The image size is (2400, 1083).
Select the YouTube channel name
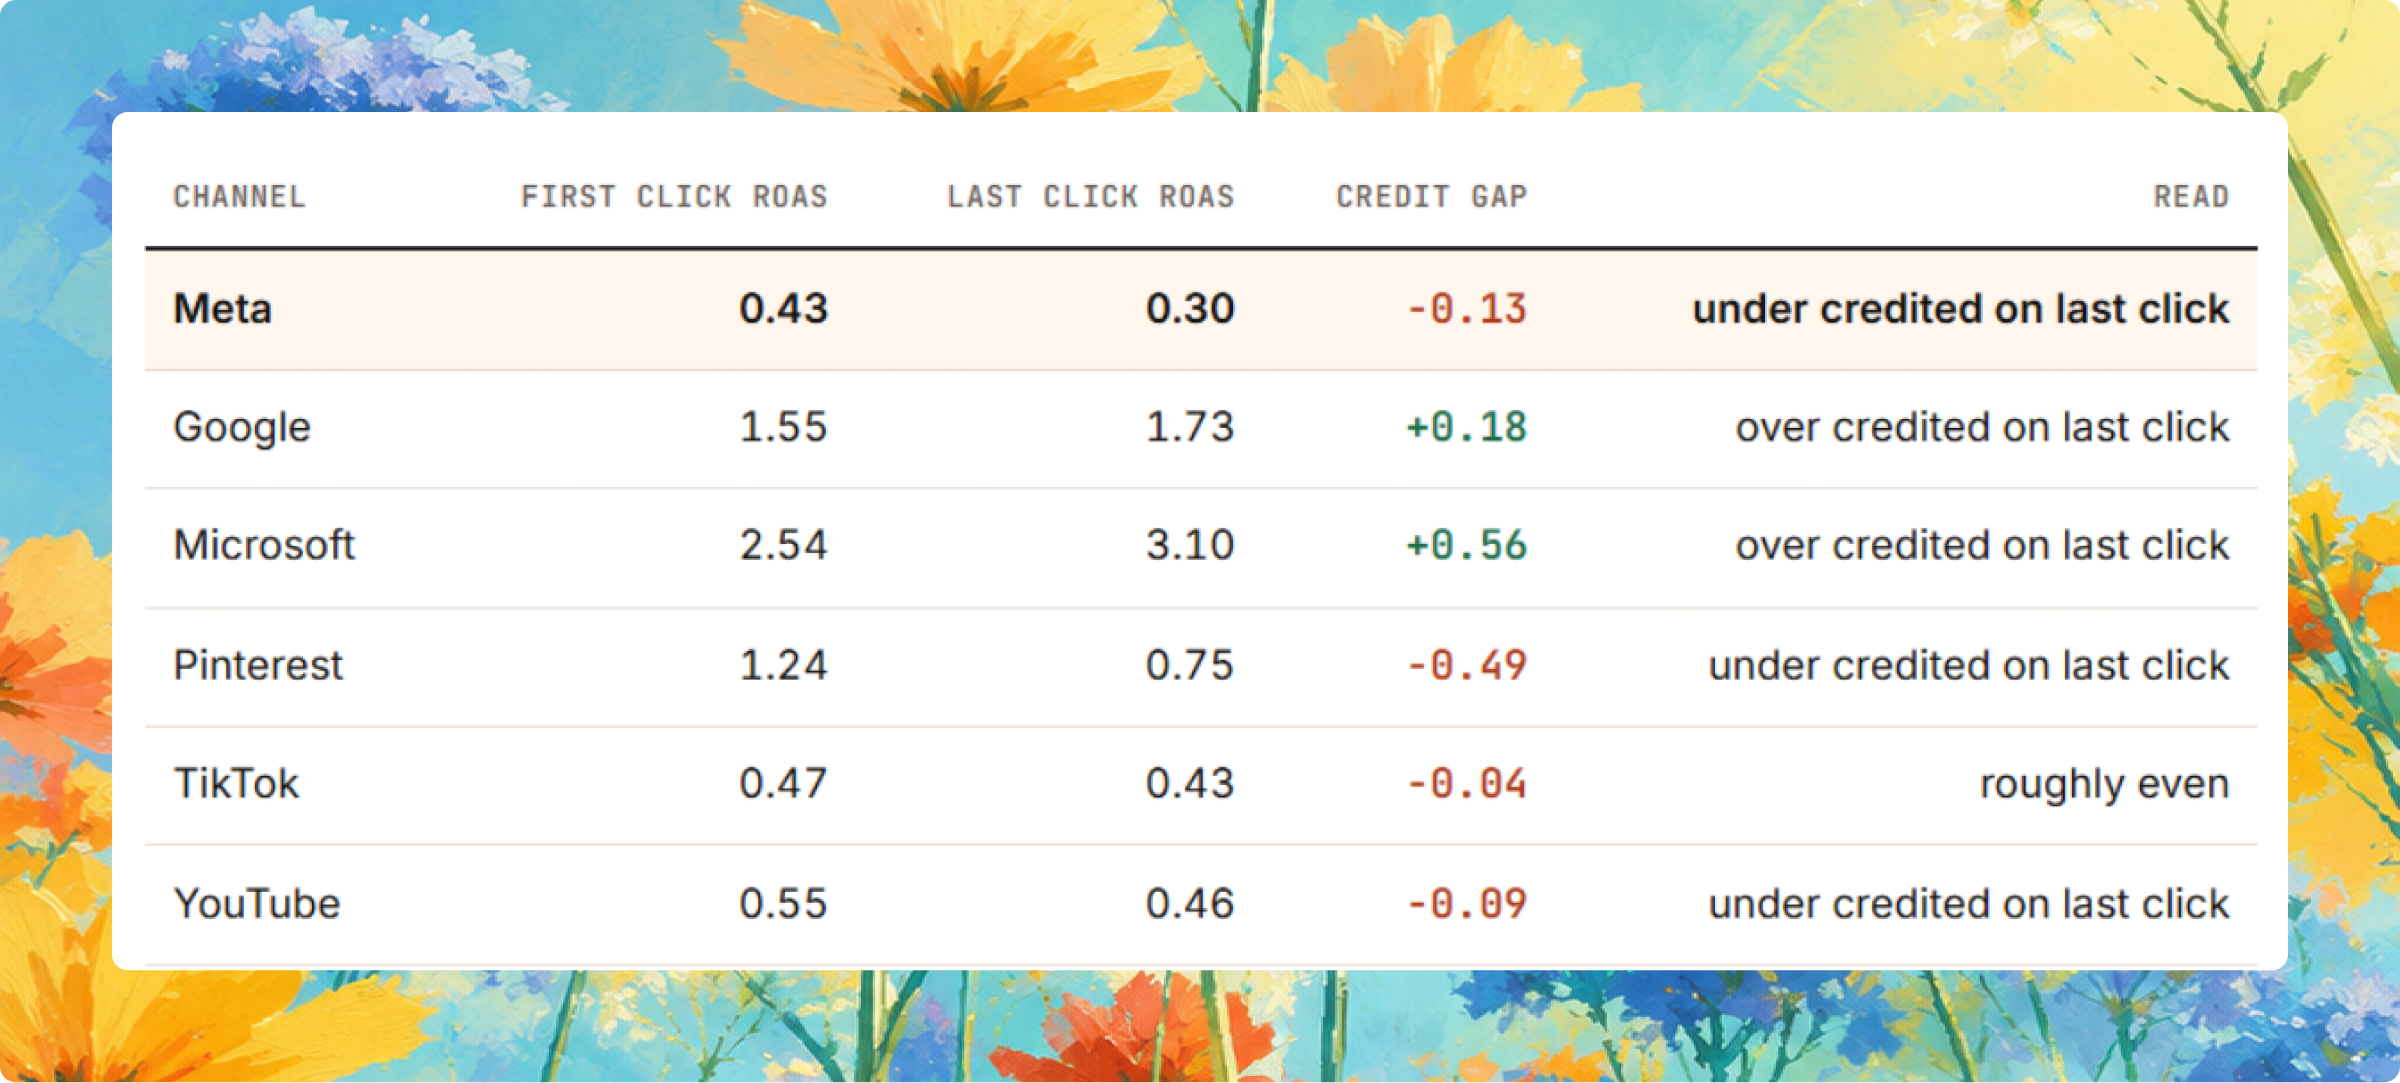[x=257, y=904]
